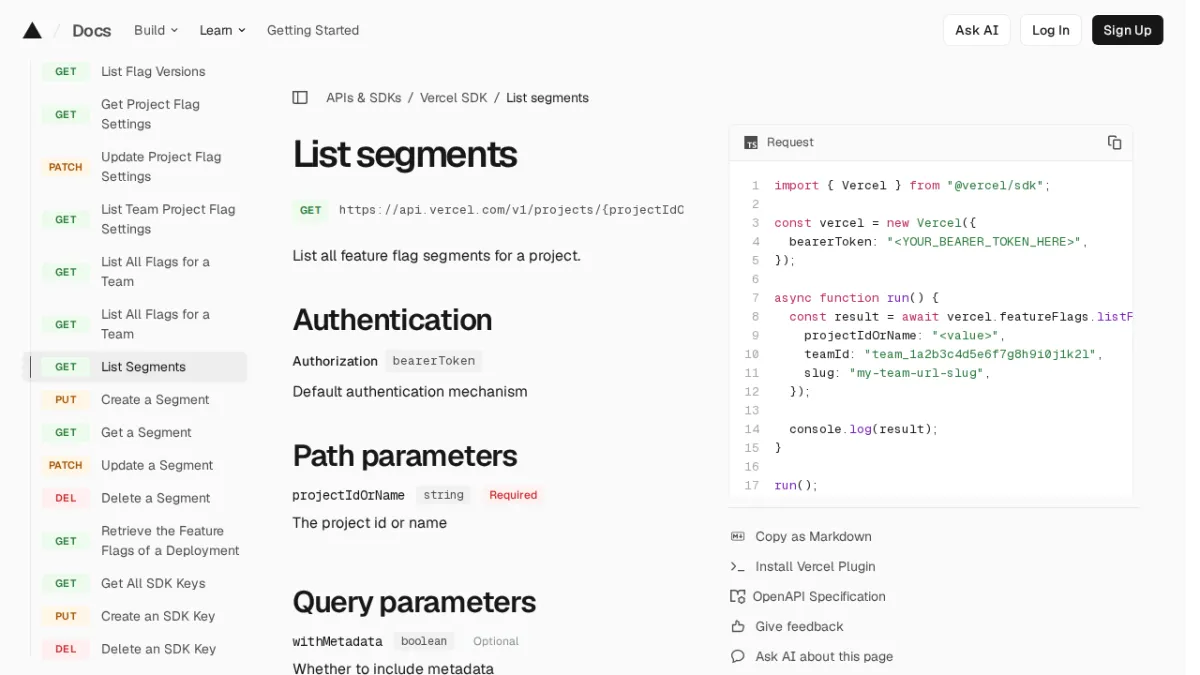Click the Ask AI button
This screenshot has height=675, width=1200.
[x=976, y=30]
